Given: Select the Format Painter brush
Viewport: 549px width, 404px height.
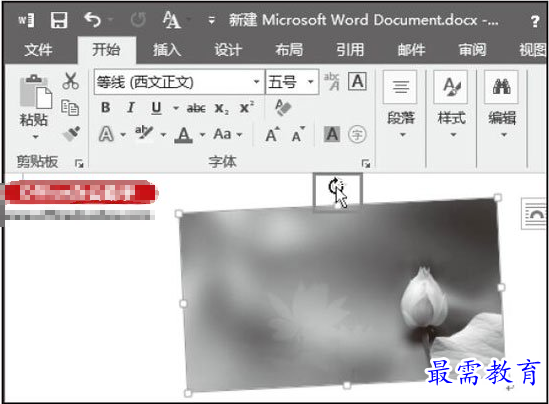Looking at the screenshot, I should (x=71, y=134).
